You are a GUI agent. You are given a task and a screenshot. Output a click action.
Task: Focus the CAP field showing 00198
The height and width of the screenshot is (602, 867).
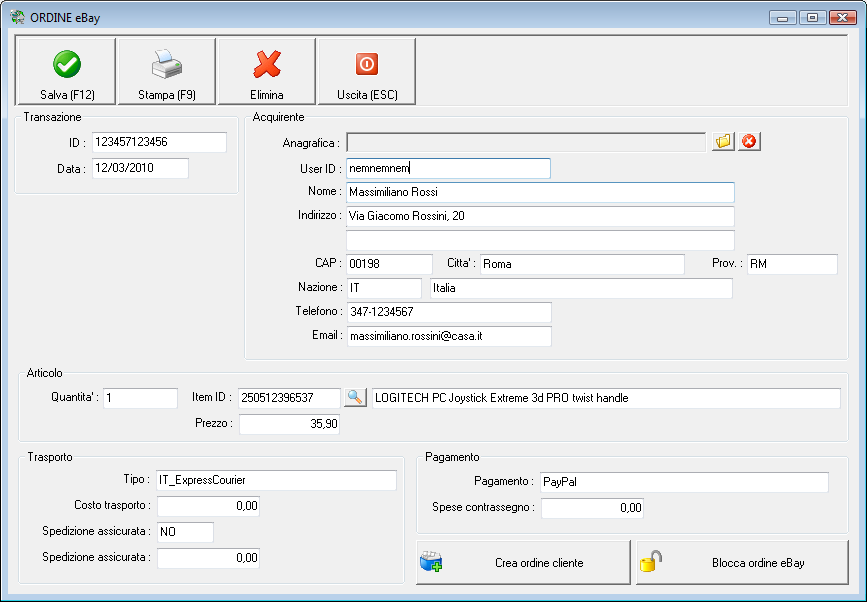389,264
